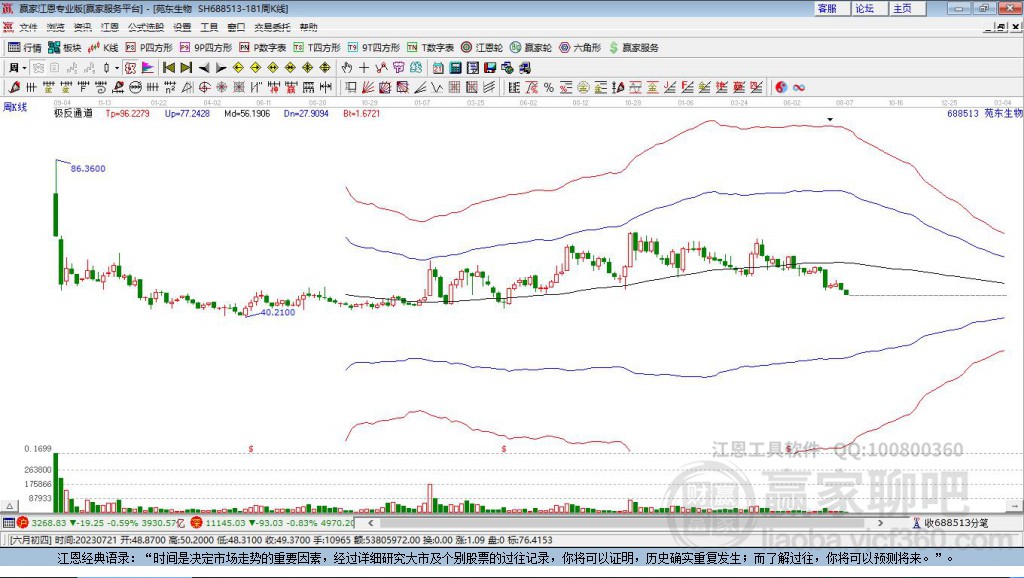
Task: Select the percent sign tool
Action: [x=549, y=88]
